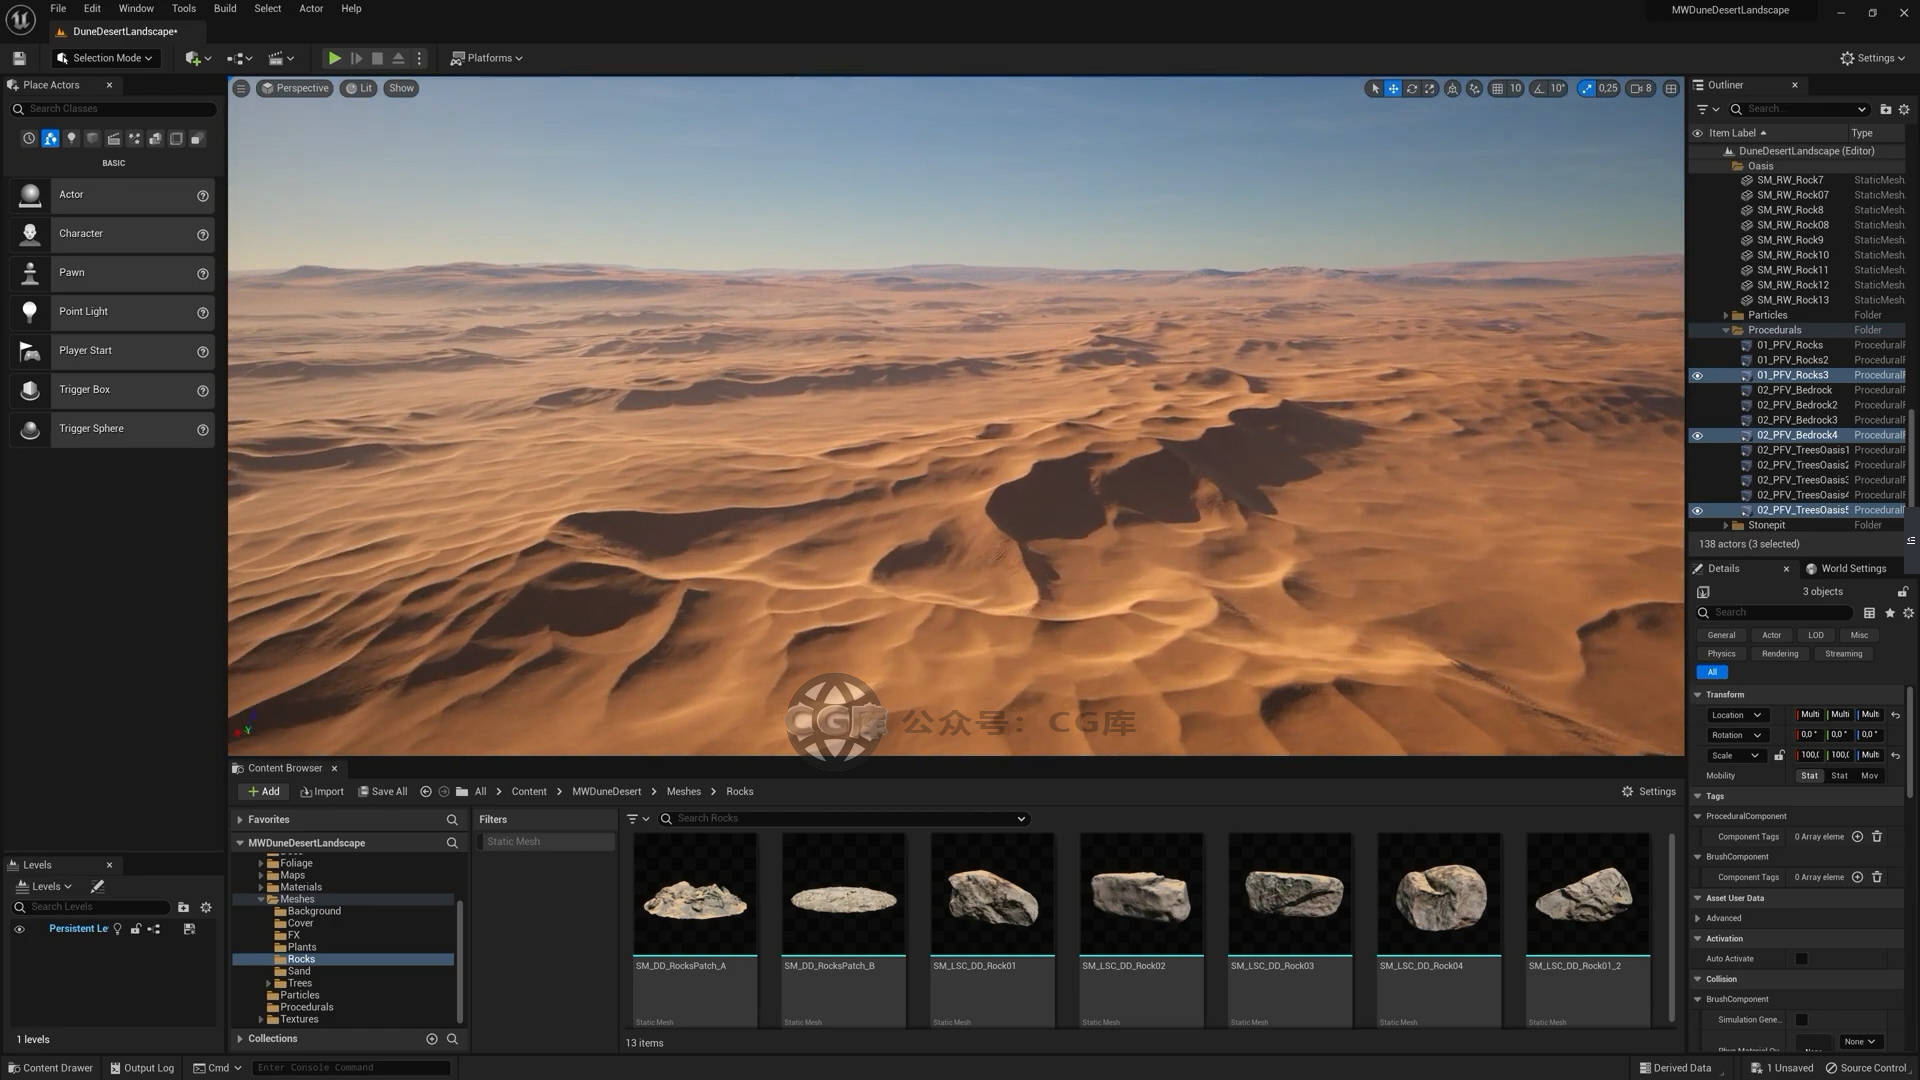Open the Selection Mode dropdown
The image size is (1920, 1080).
point(106,58)
